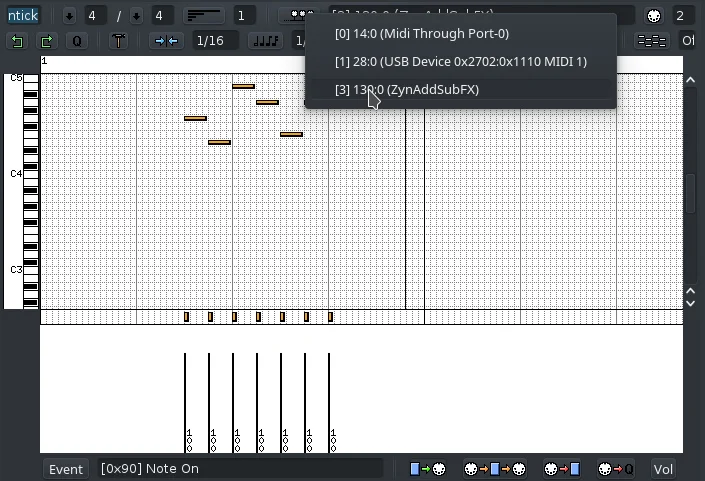Click the Q quantize button in toolbar

[x=76, y=41]
